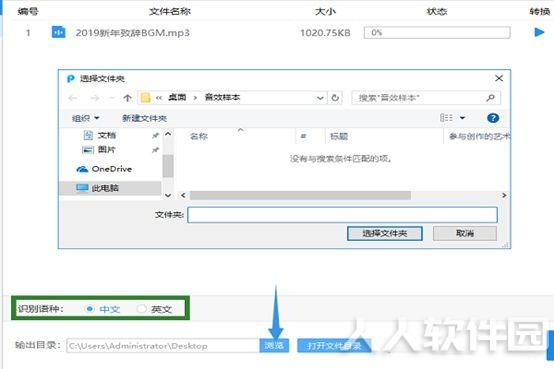
Task: Select 此电脑 in the navigation pane
Action: pyautogui.click(x=105, y=188)
